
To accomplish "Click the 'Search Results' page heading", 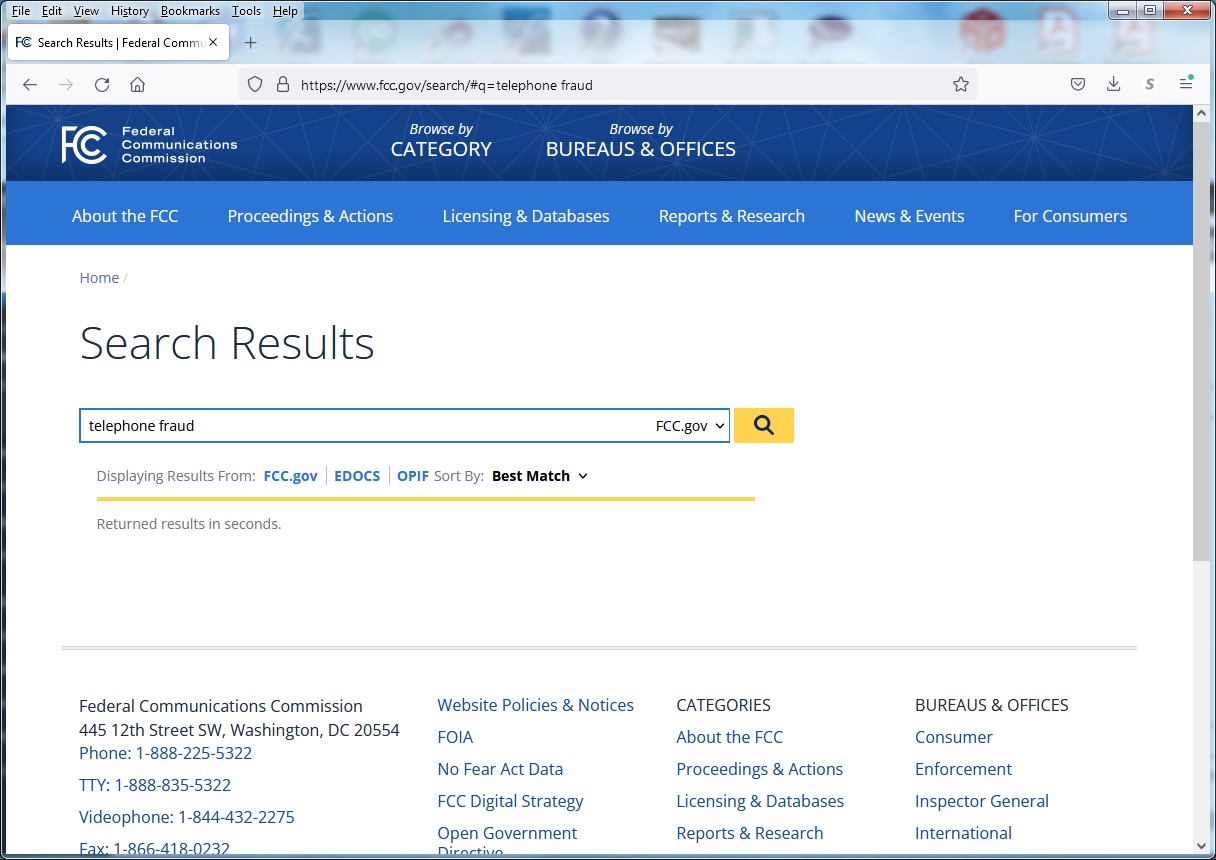I will tap(227, 343).
